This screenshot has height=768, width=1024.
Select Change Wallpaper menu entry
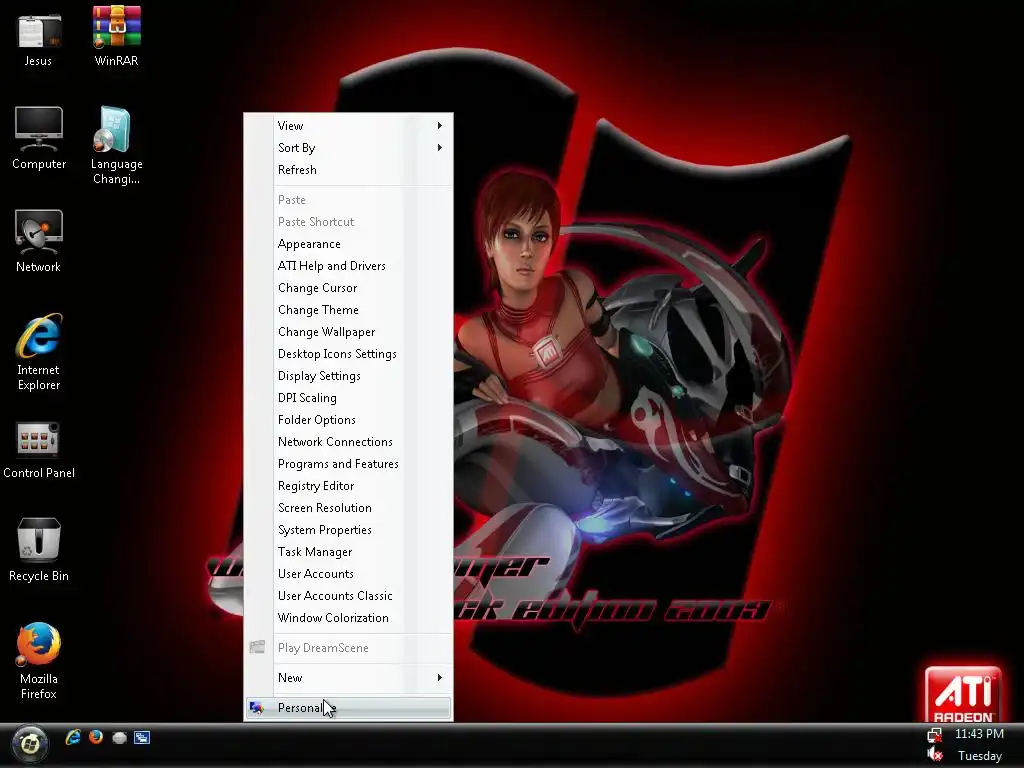(327, 332)
